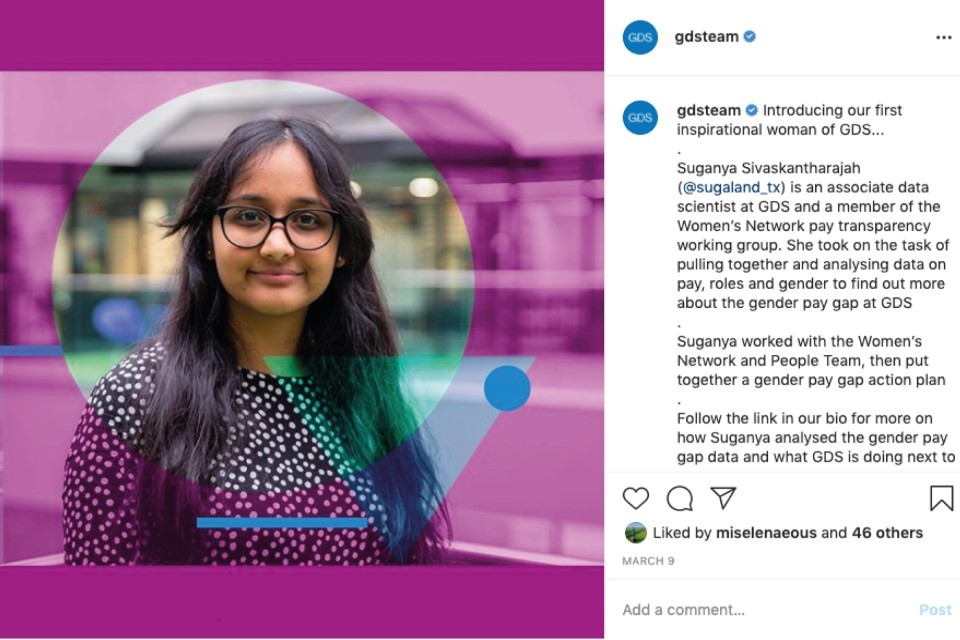Open comments via speech bubble icon
This screenshot has width=960, height=640.
coord(680,499)
